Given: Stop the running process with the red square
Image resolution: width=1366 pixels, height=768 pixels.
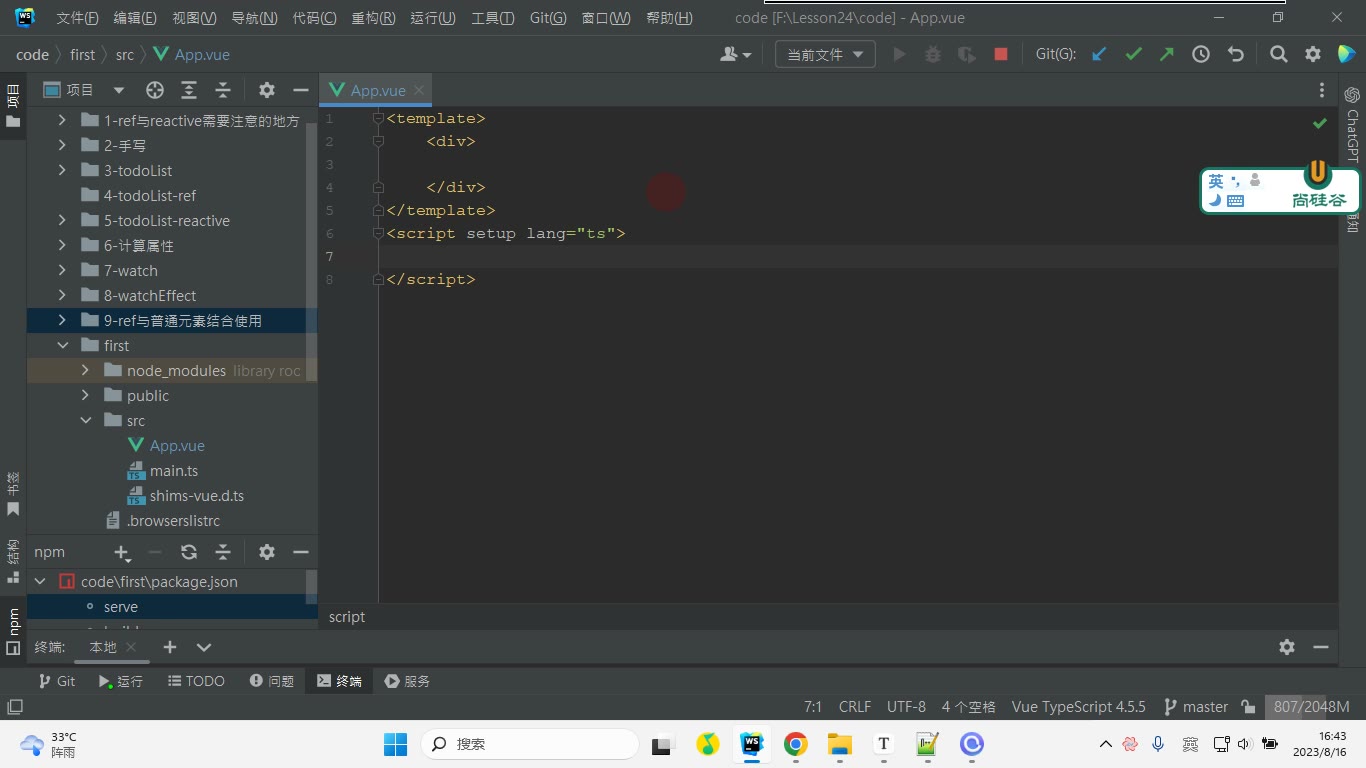Looking at the screenshot, I should pos(1000,55).
